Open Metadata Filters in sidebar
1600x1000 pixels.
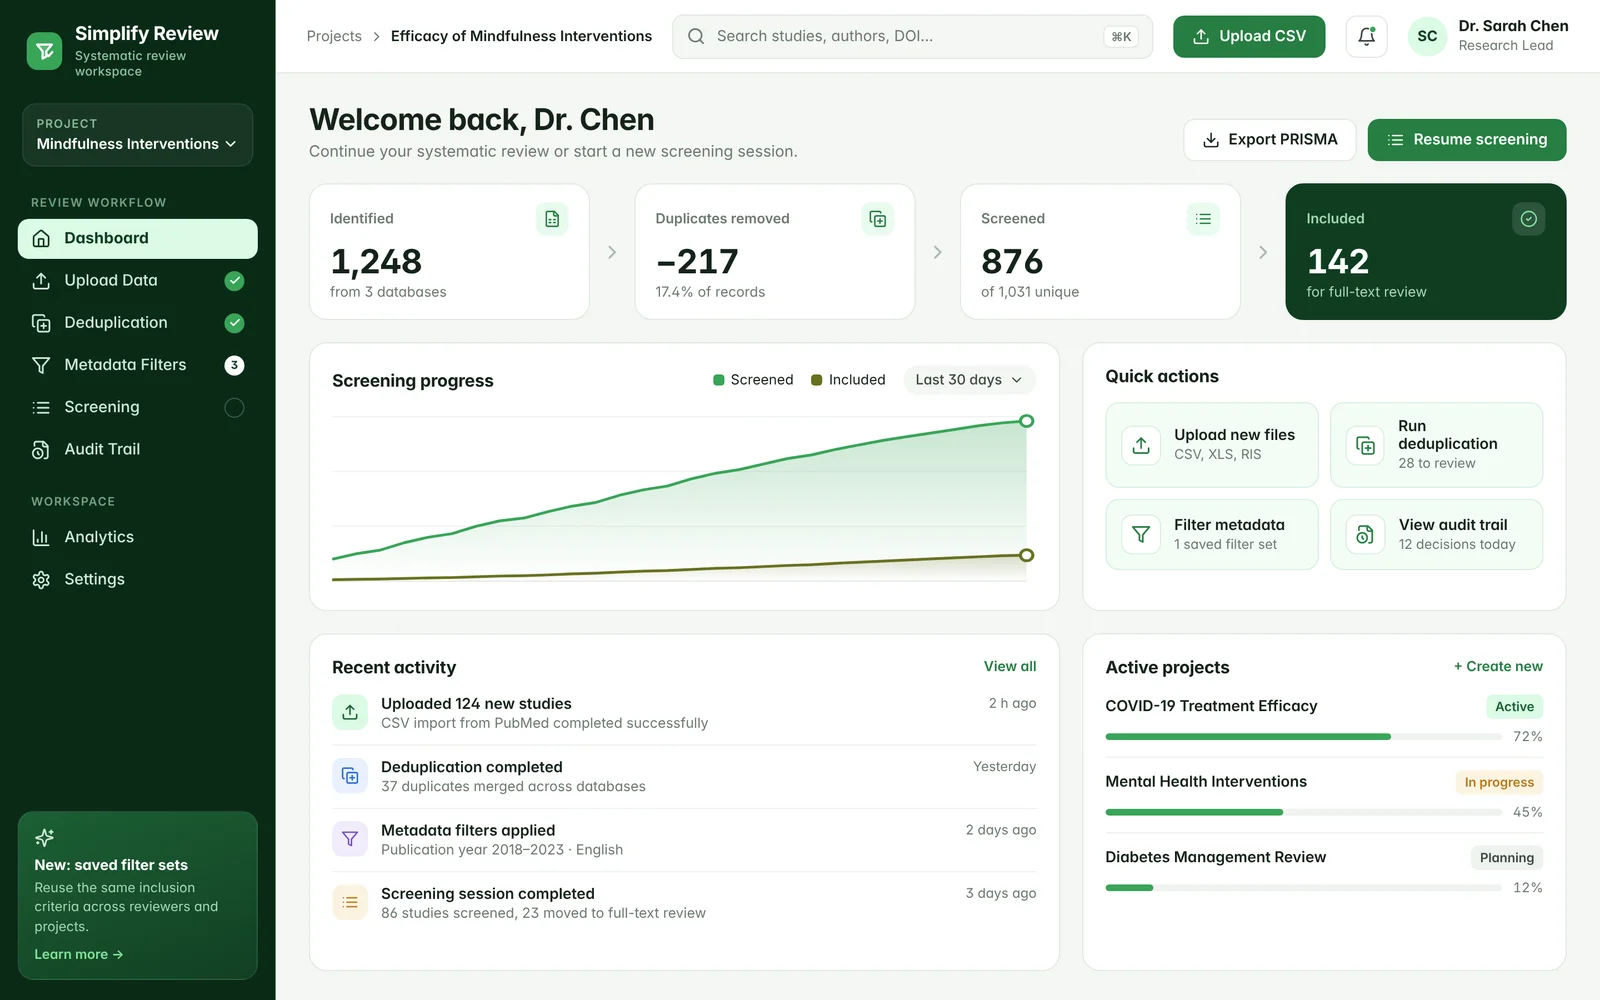(x=137, y=365)
